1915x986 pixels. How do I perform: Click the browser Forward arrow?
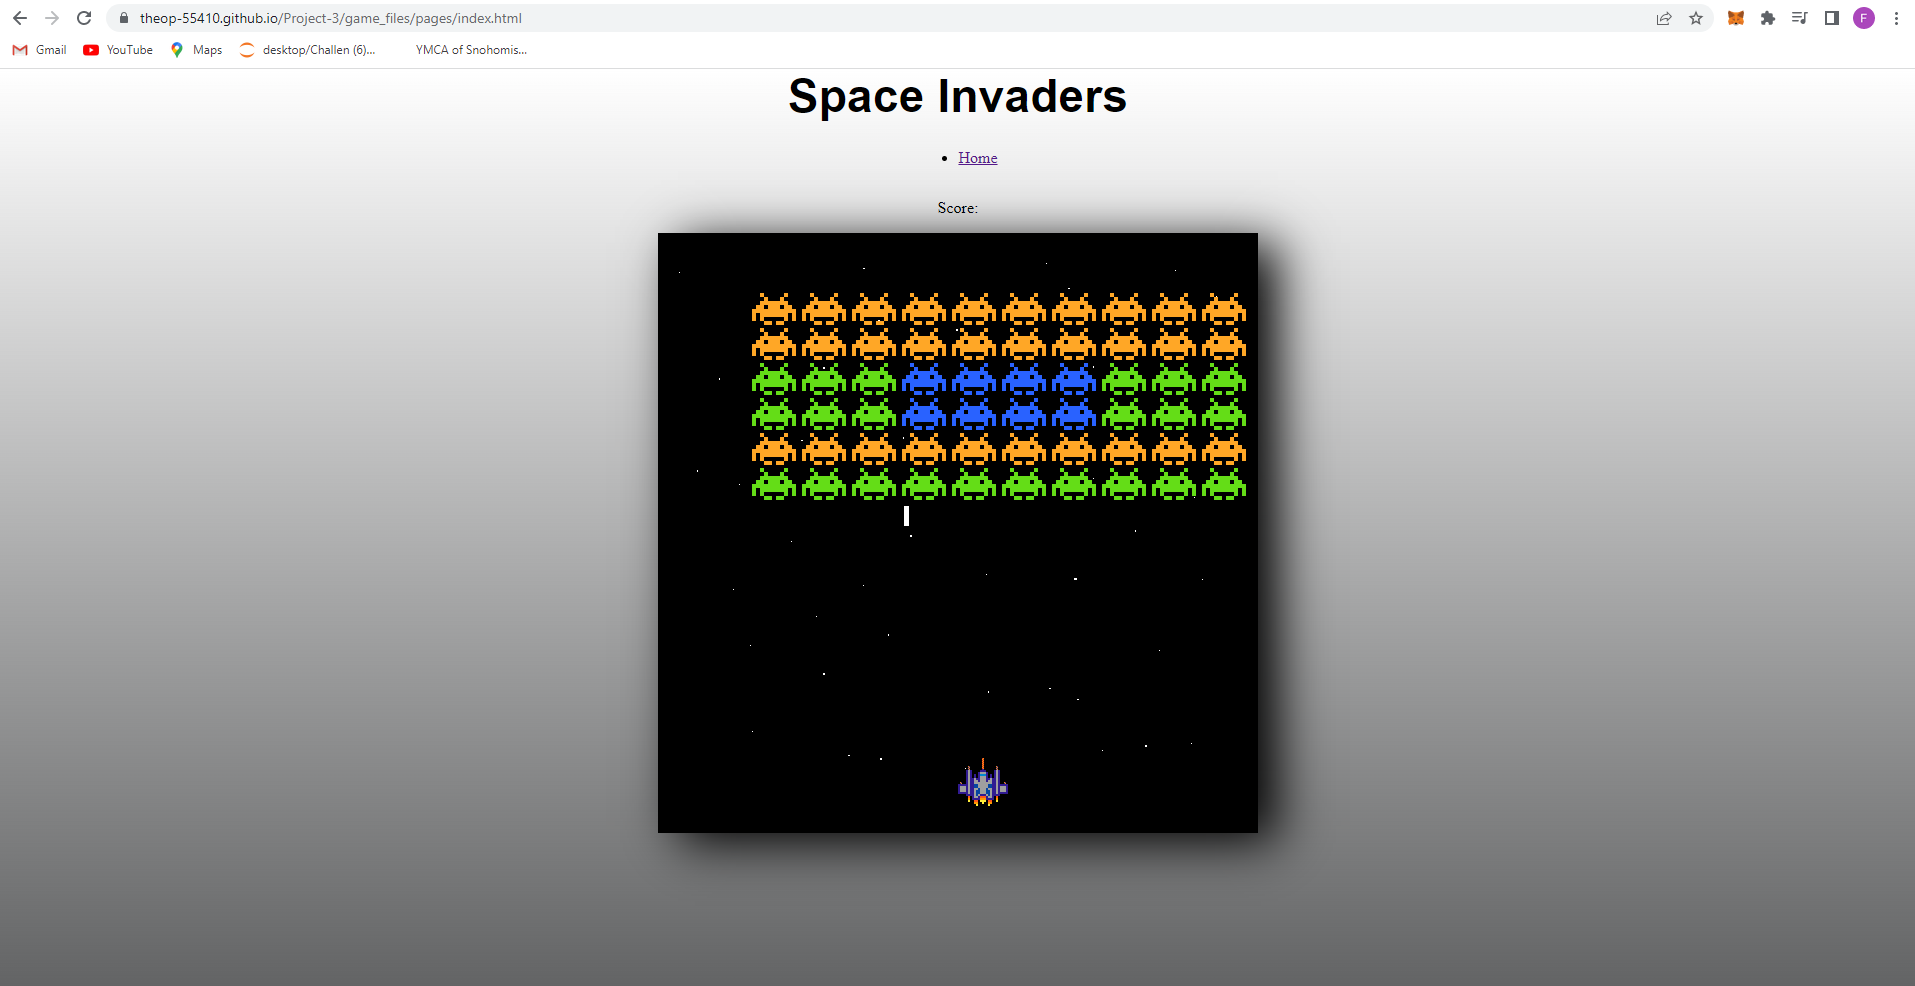point(52,18)
